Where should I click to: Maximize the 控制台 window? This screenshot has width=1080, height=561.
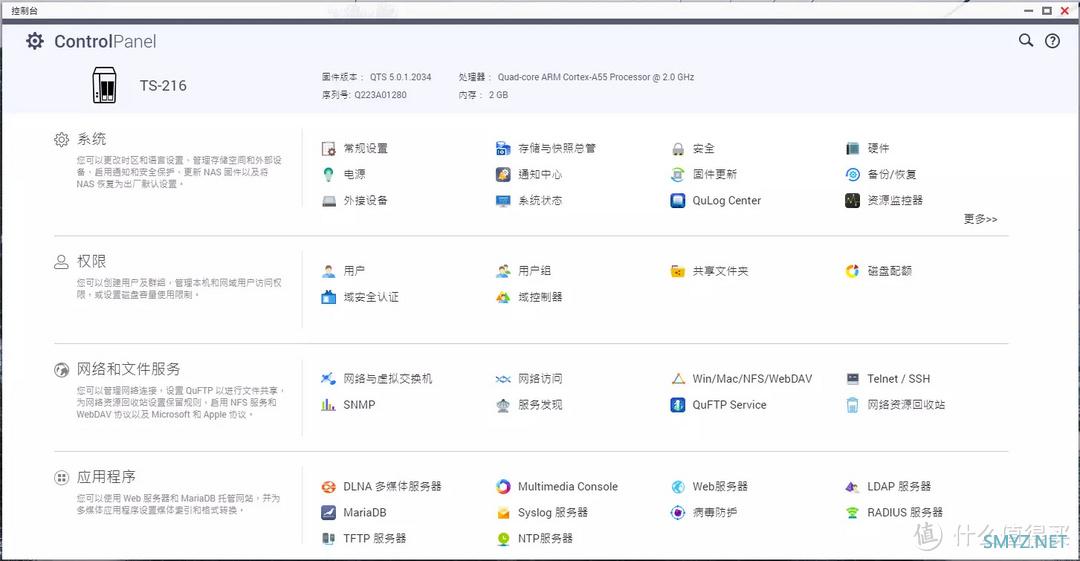(x=1046, y=10)
